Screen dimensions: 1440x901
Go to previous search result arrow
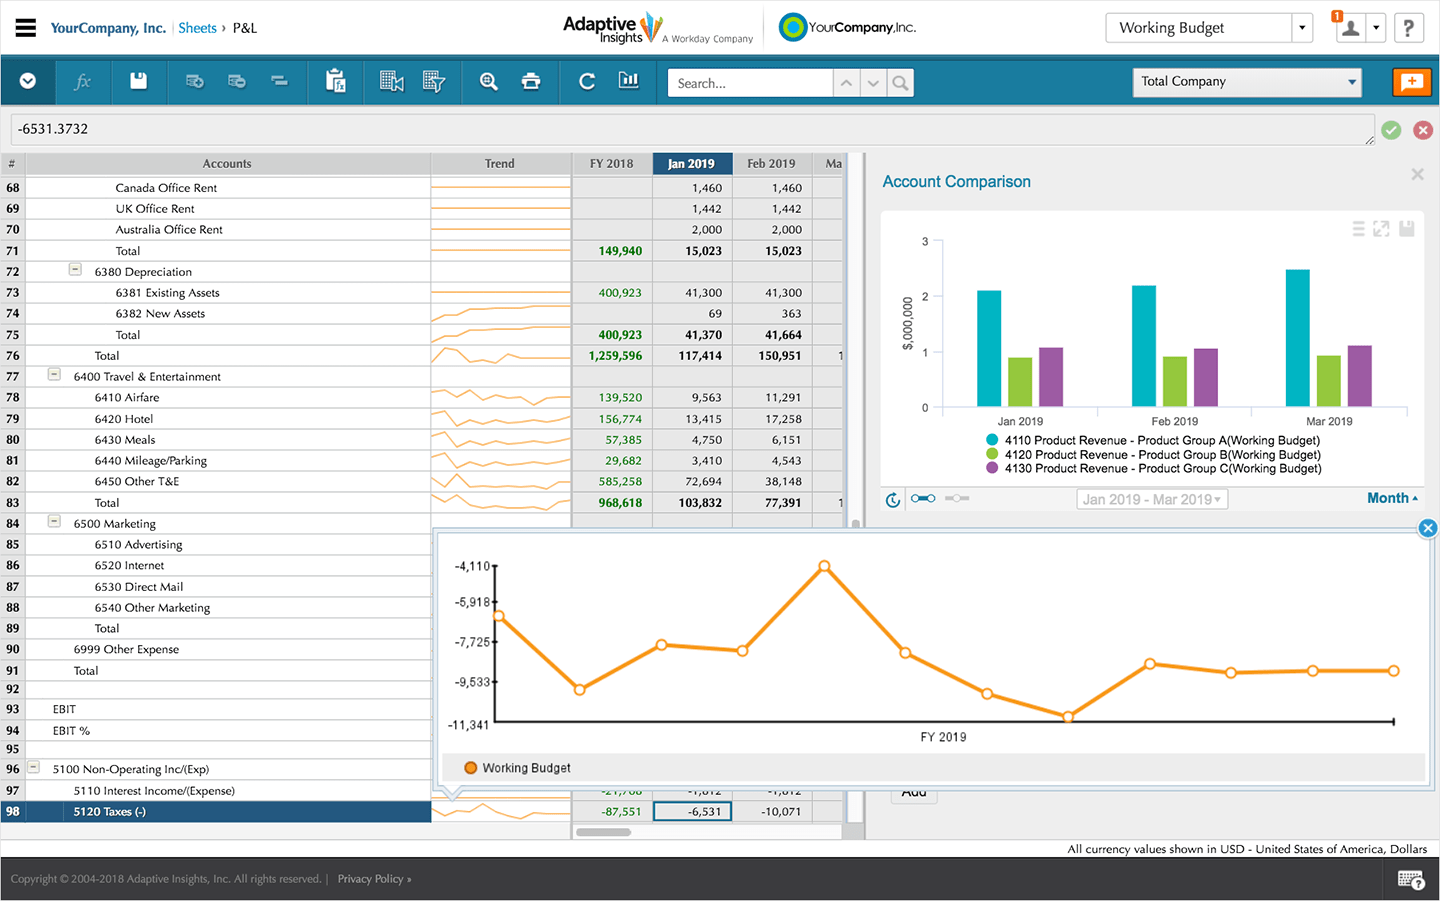[847, 83]
